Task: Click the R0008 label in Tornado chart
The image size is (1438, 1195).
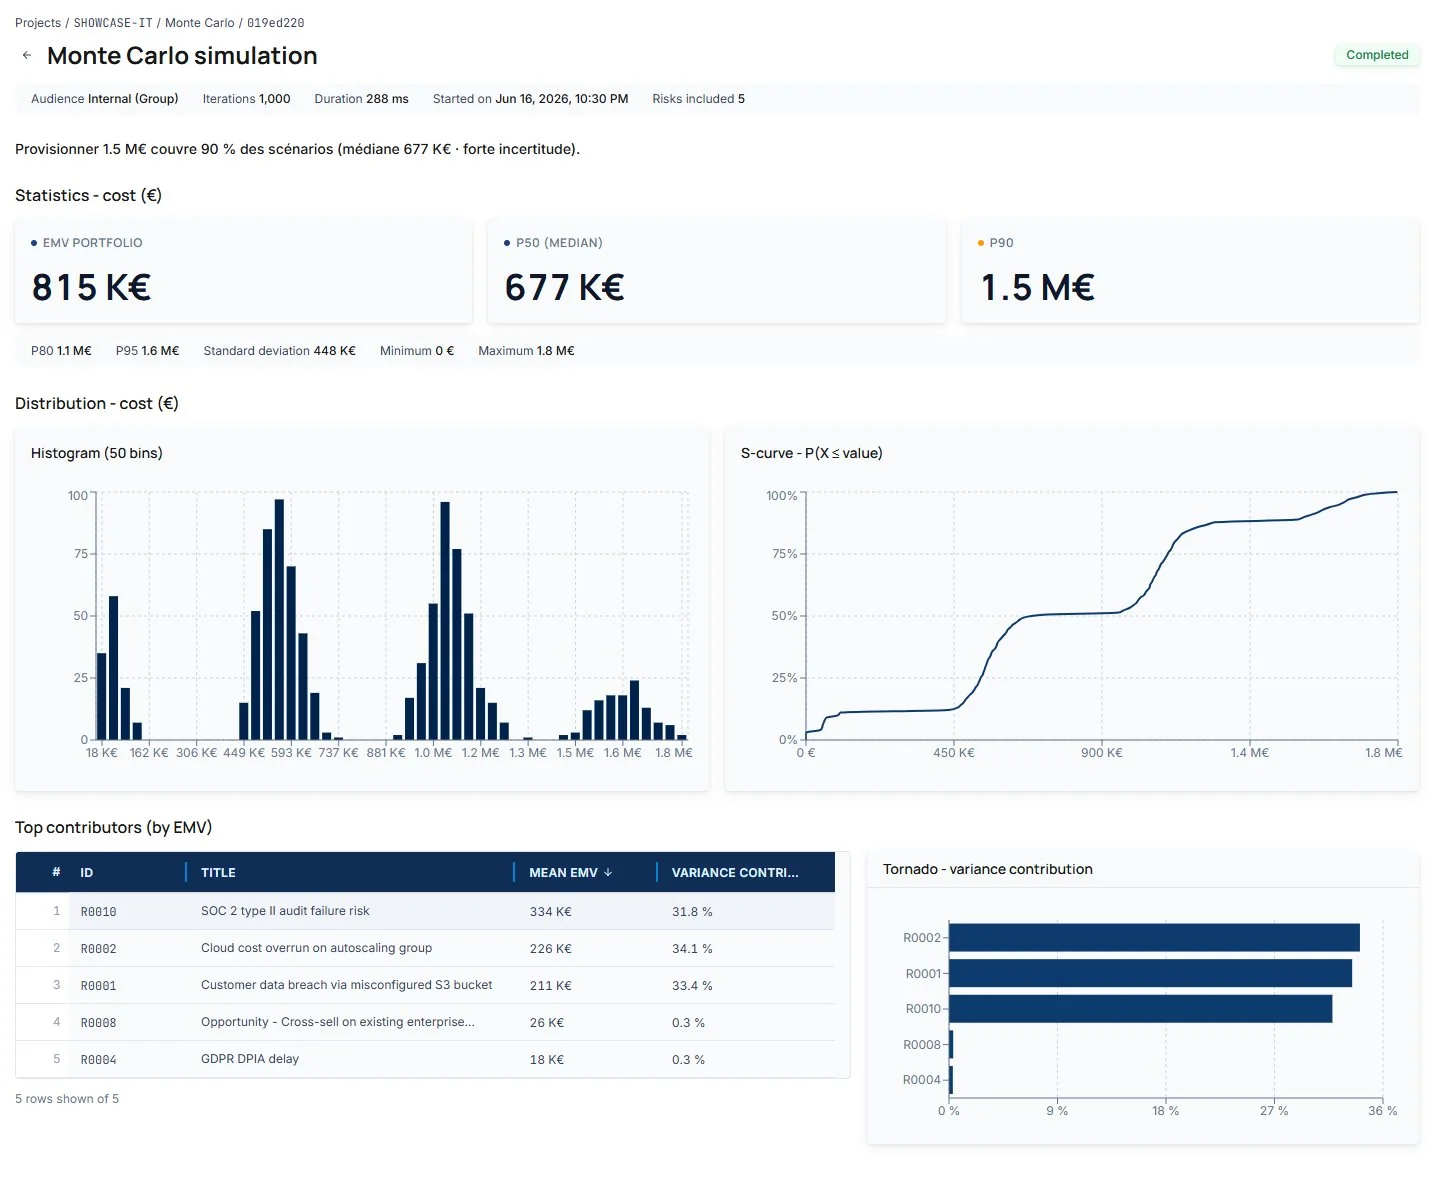Action: tap(921, 1045)
